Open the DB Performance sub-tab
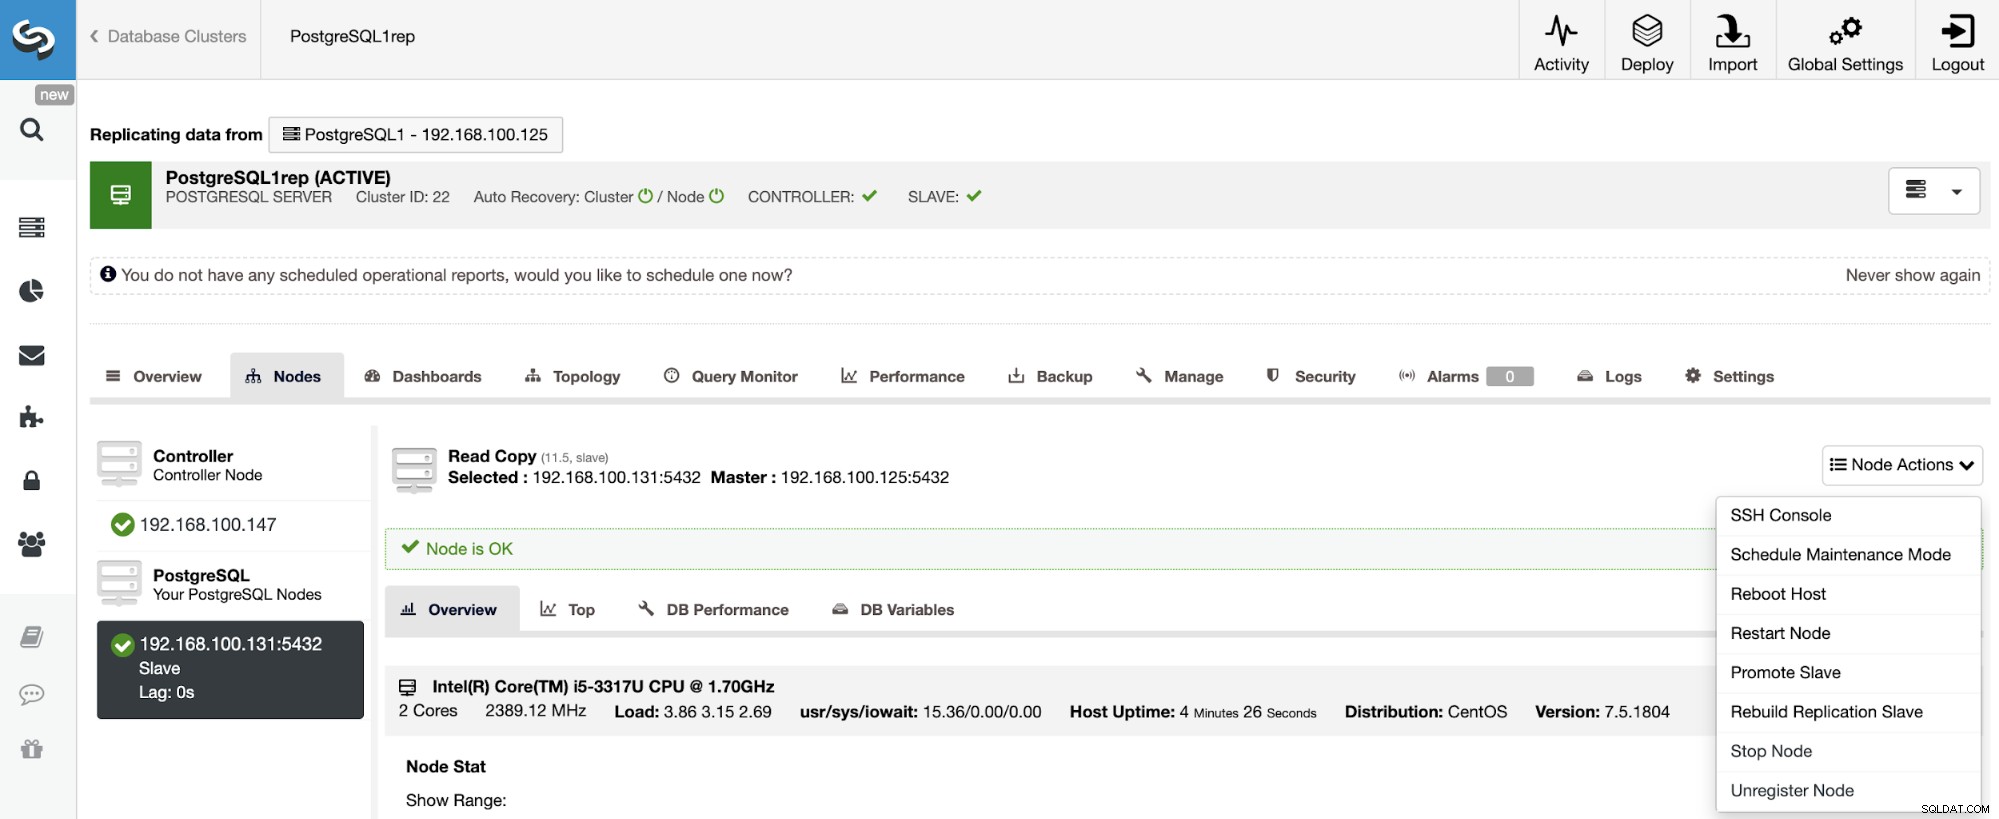The image size is (1999, 819). (x=714, y=609)
